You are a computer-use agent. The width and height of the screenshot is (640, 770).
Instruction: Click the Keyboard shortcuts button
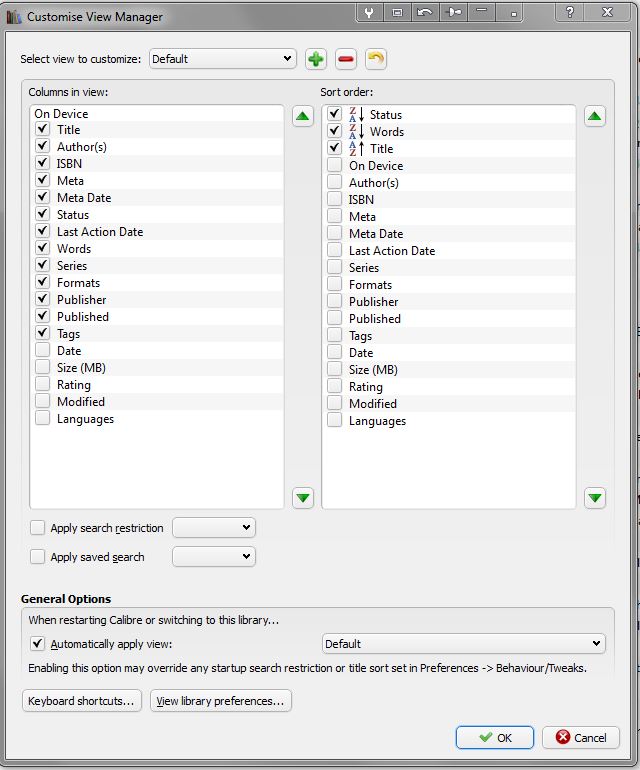coord(82,701)
